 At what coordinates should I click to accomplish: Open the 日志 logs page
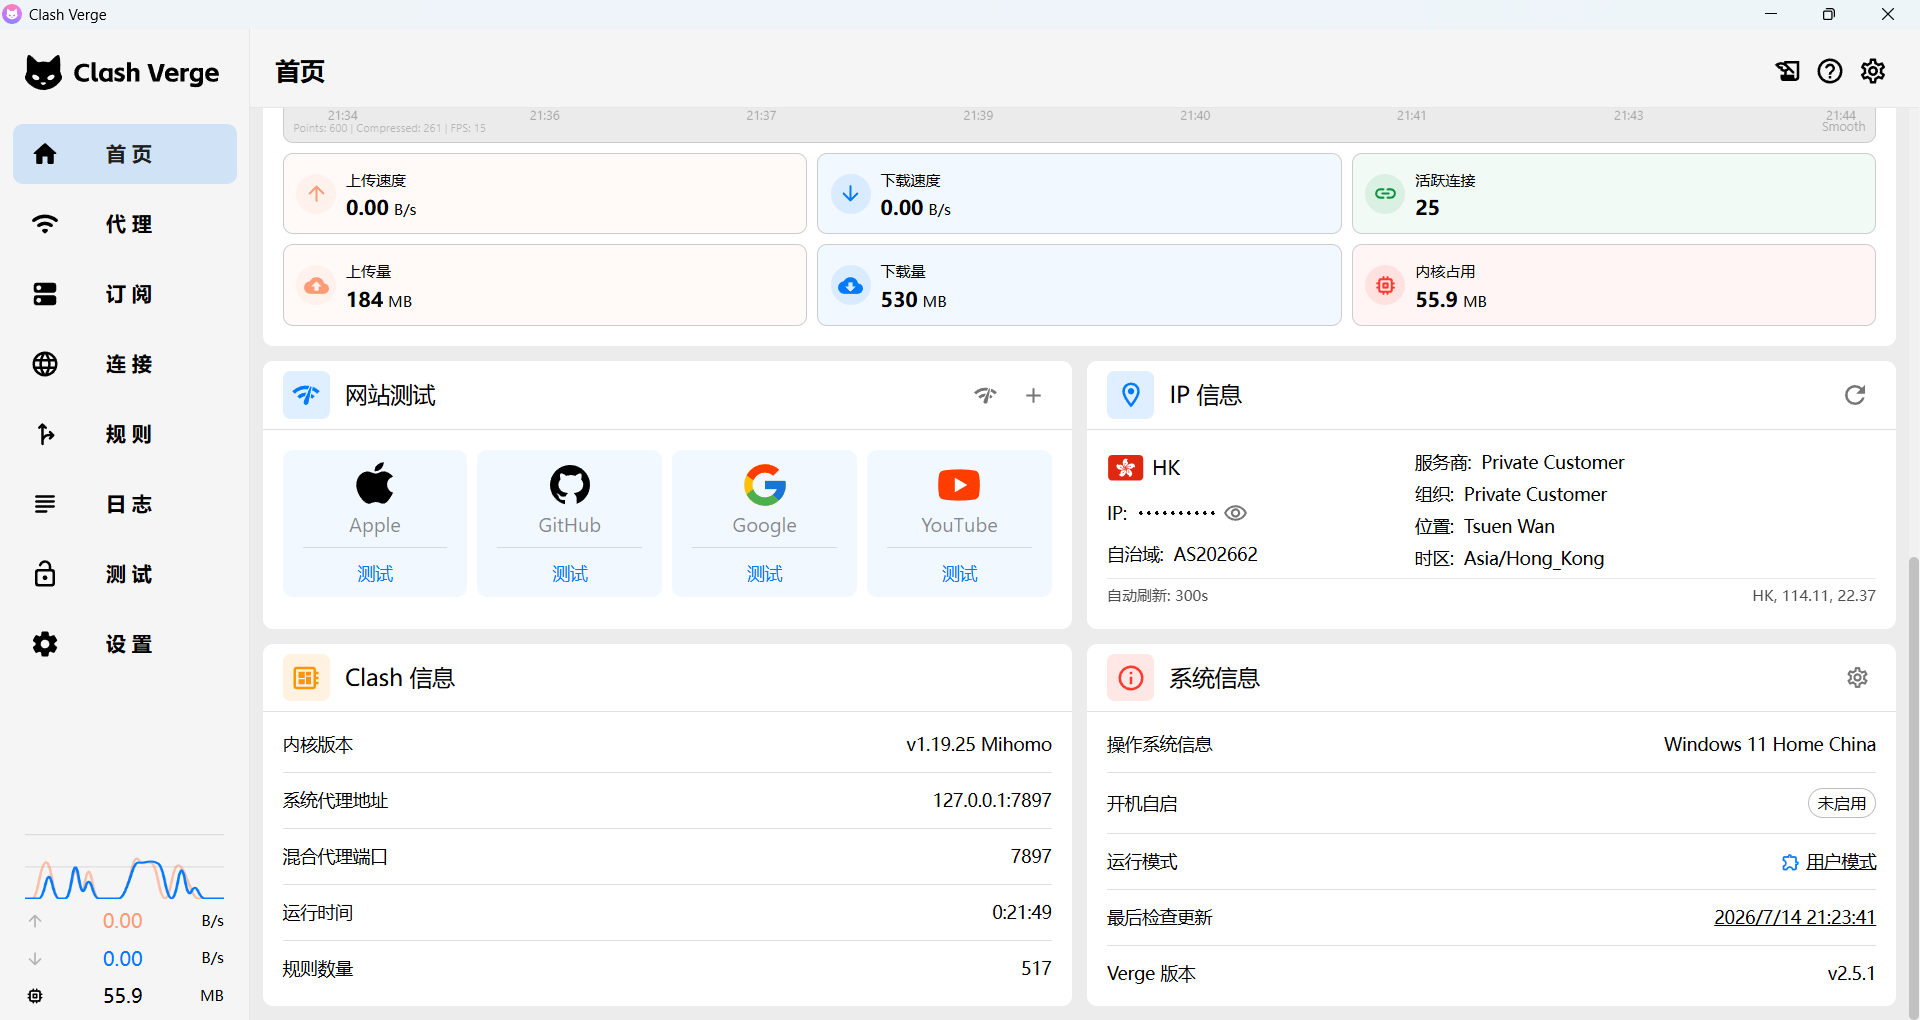click(125, 504)
